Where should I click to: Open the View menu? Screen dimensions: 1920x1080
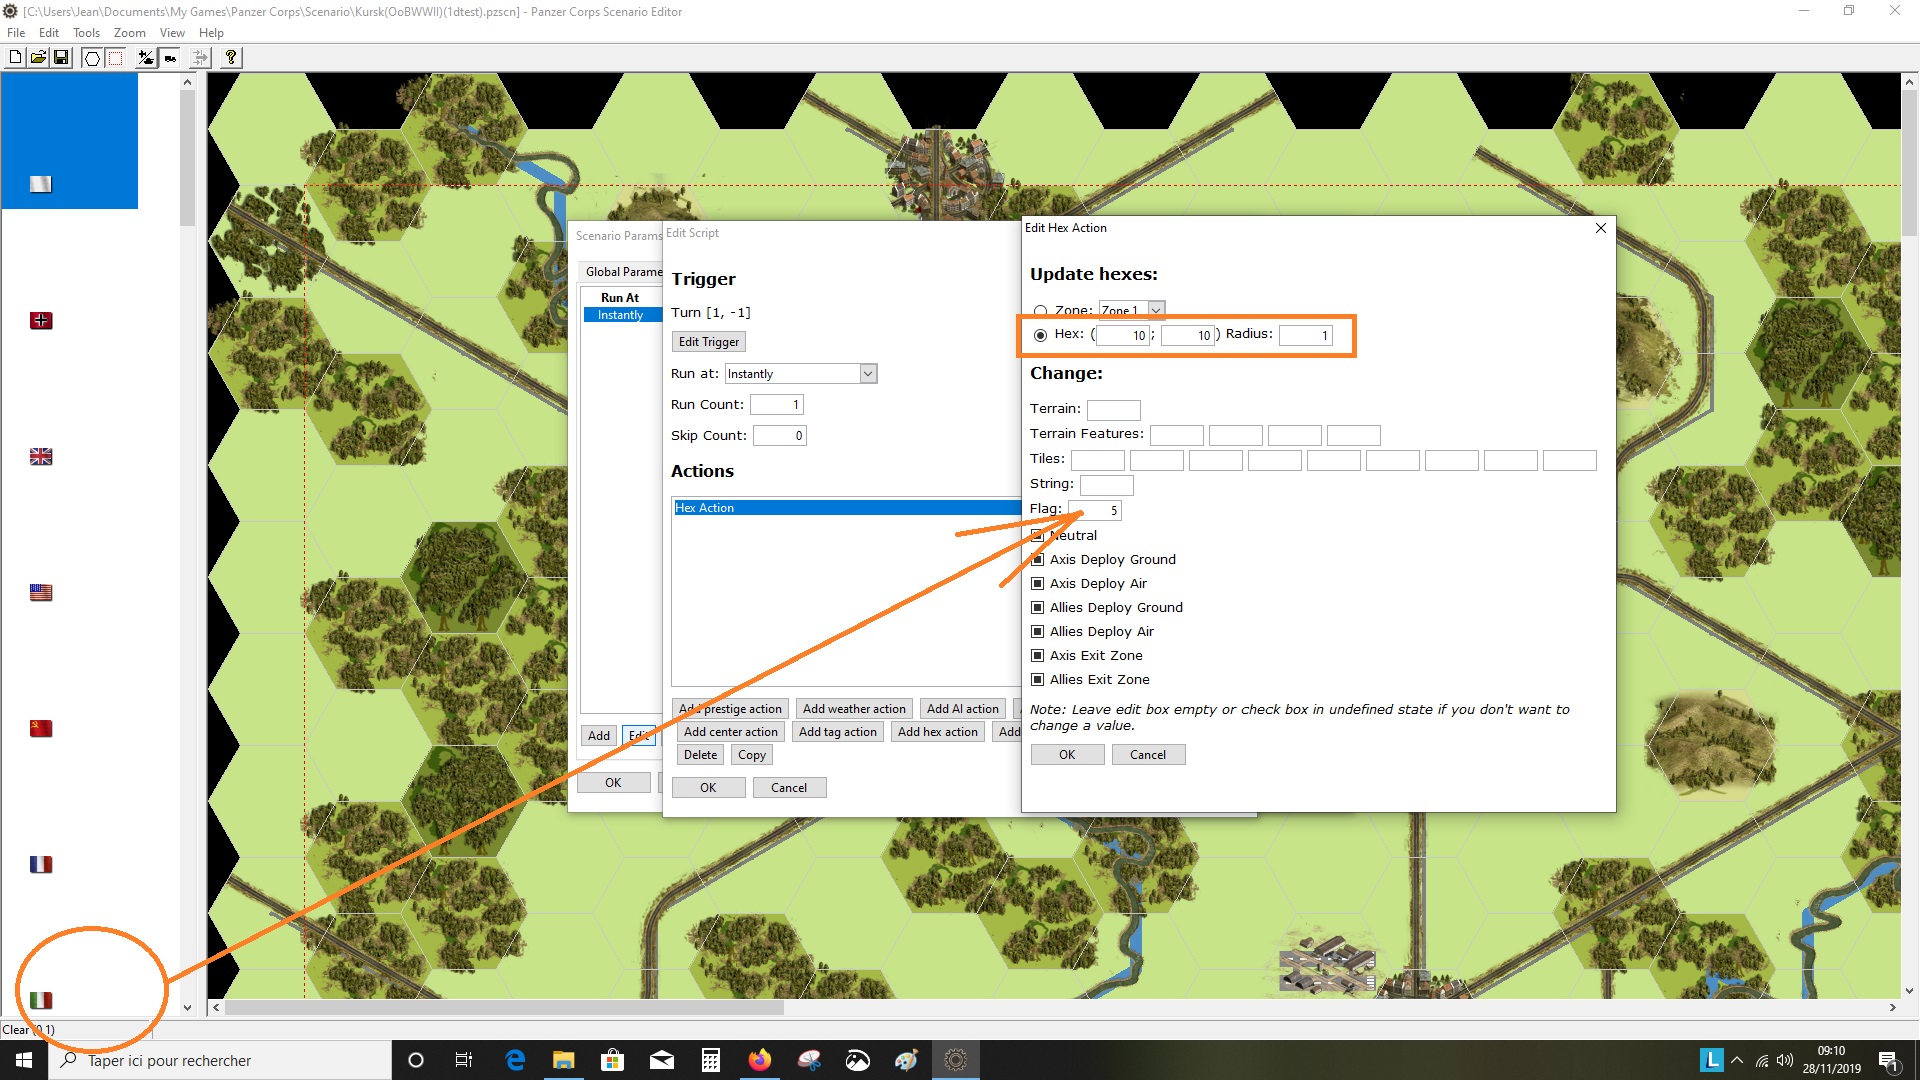coord(172,33)
